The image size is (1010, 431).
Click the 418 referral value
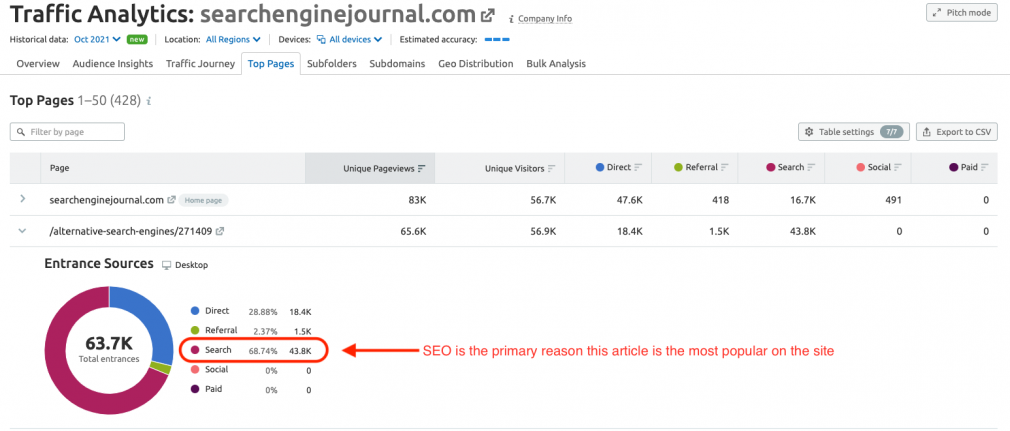click(x=720, y=200)
